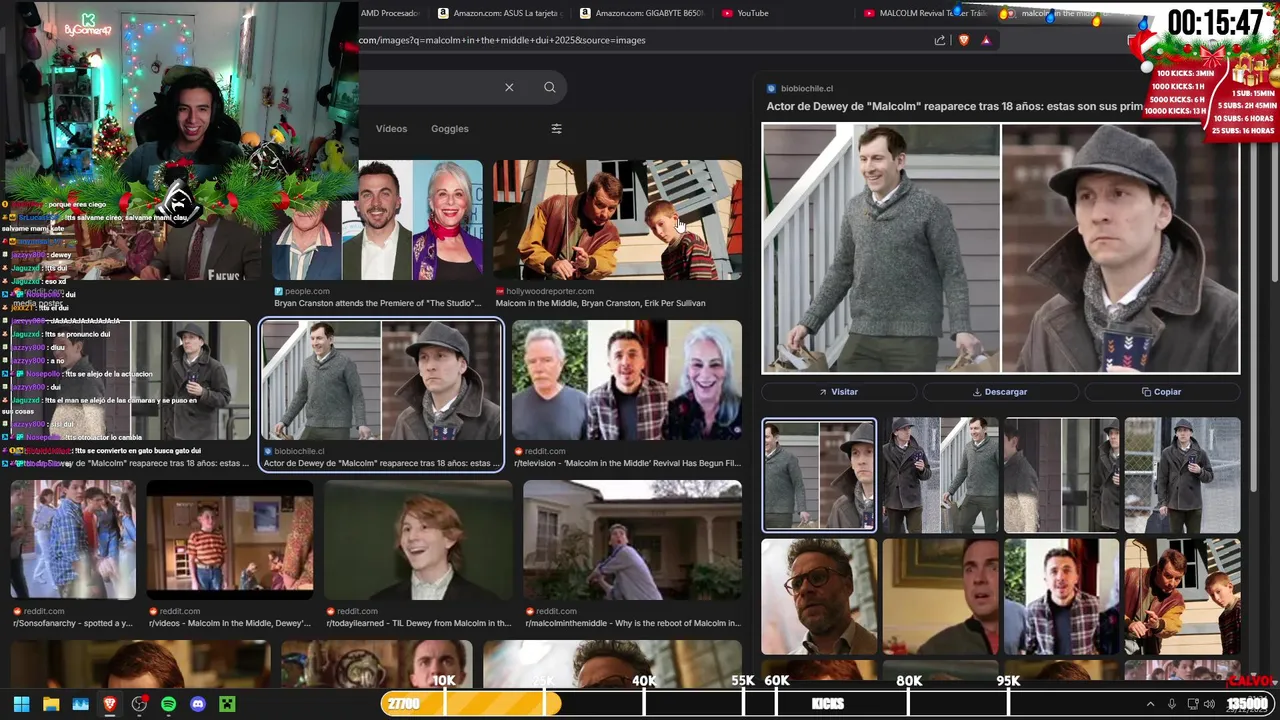Select the Videos search tab
1280x720 pixels.
pos(391,128)
